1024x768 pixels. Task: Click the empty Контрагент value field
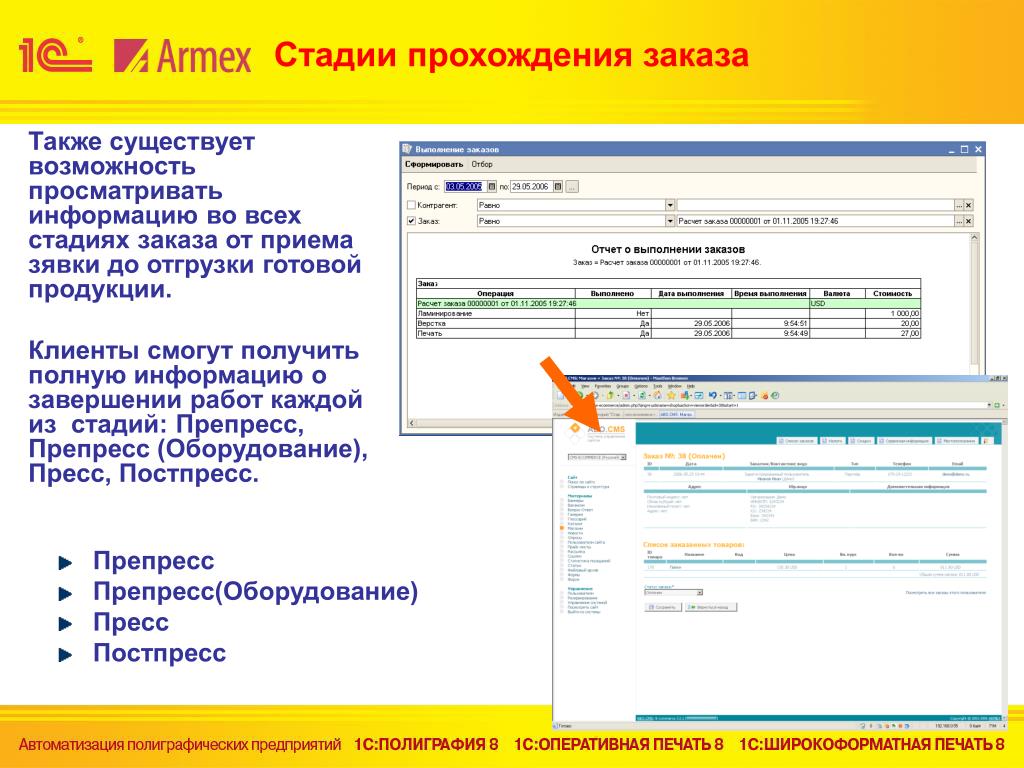click(815, 205)
